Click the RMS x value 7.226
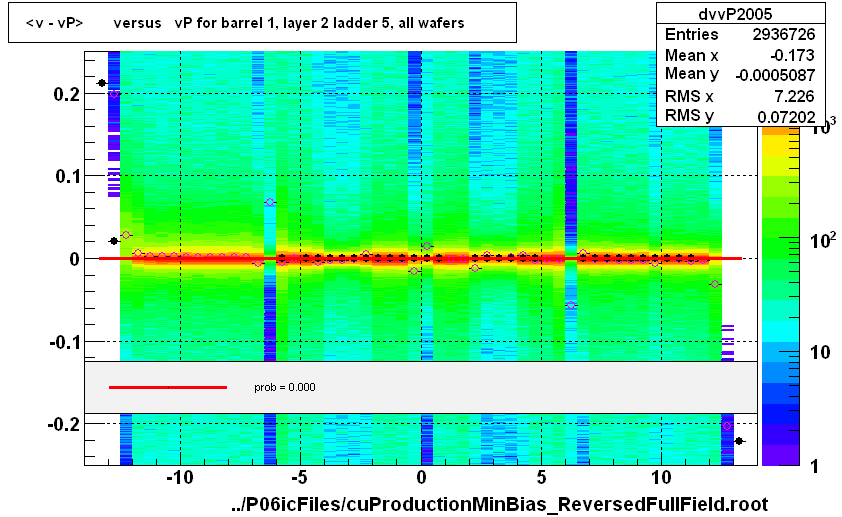 [794, 96]
